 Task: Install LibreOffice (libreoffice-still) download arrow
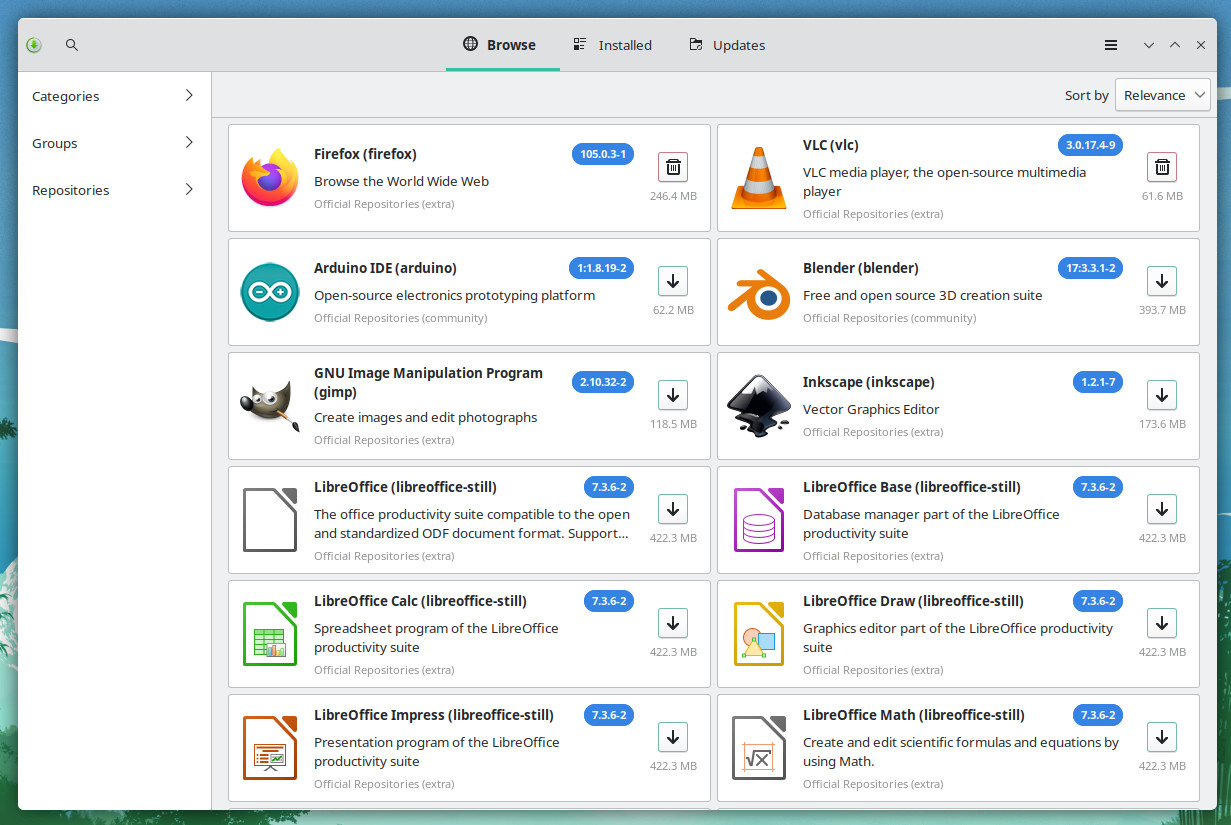click(673, 509)
